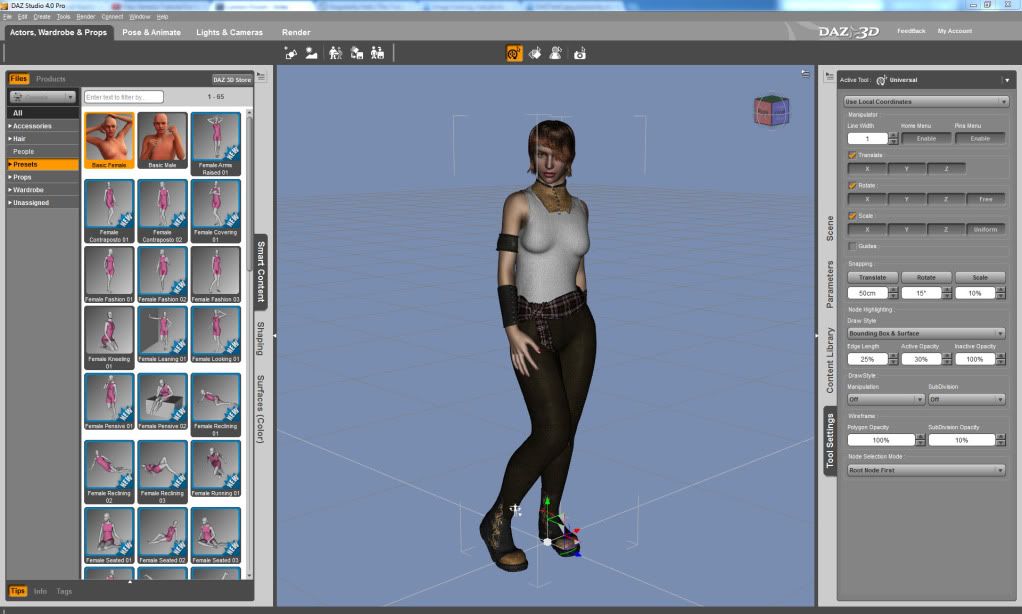Select the Basic Male preset thumbnail
This screenshot has height=614, width=1022.
tap(162, 141)
